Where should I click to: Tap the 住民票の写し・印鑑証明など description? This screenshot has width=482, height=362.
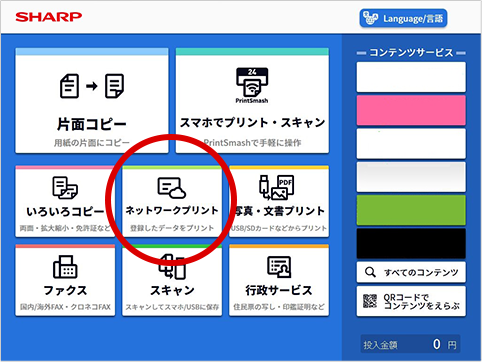pos(279,307)
